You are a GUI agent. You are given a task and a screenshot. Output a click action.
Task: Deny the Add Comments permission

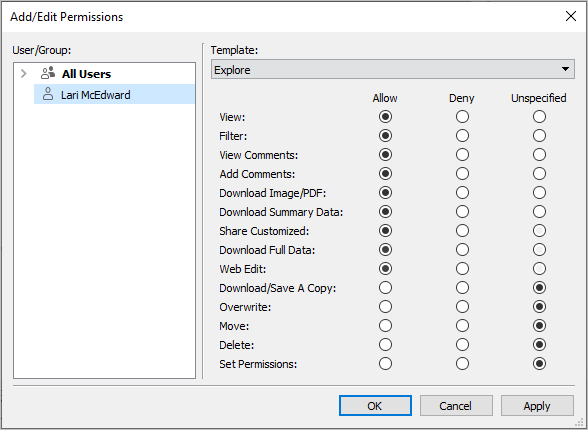pos(462,174)
